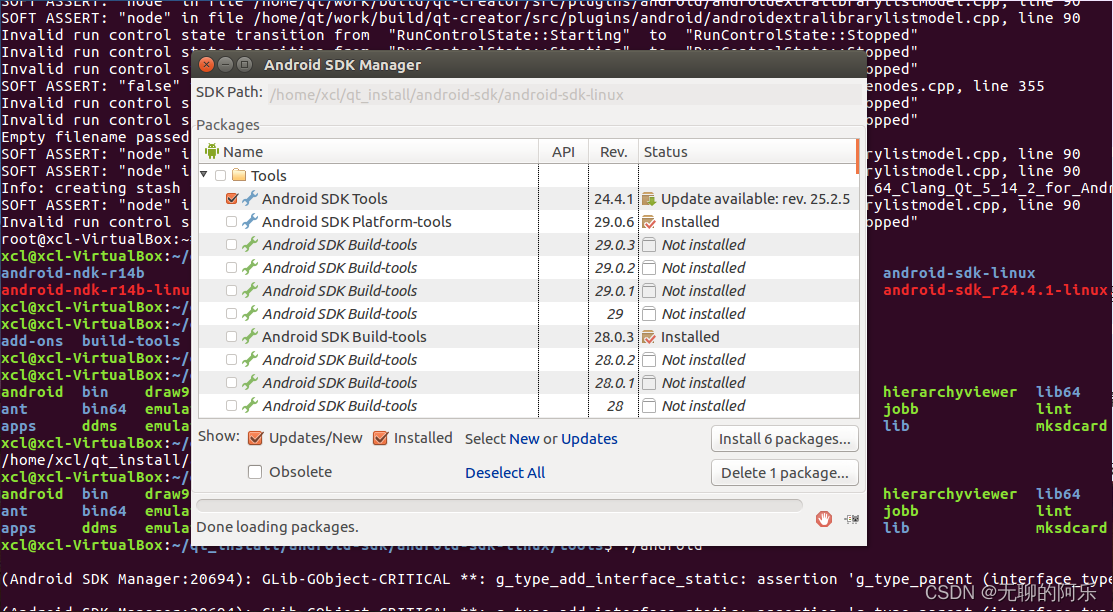
Task: Click wrench icon of Build-tools rev 29 row
Action: [249, 314]
